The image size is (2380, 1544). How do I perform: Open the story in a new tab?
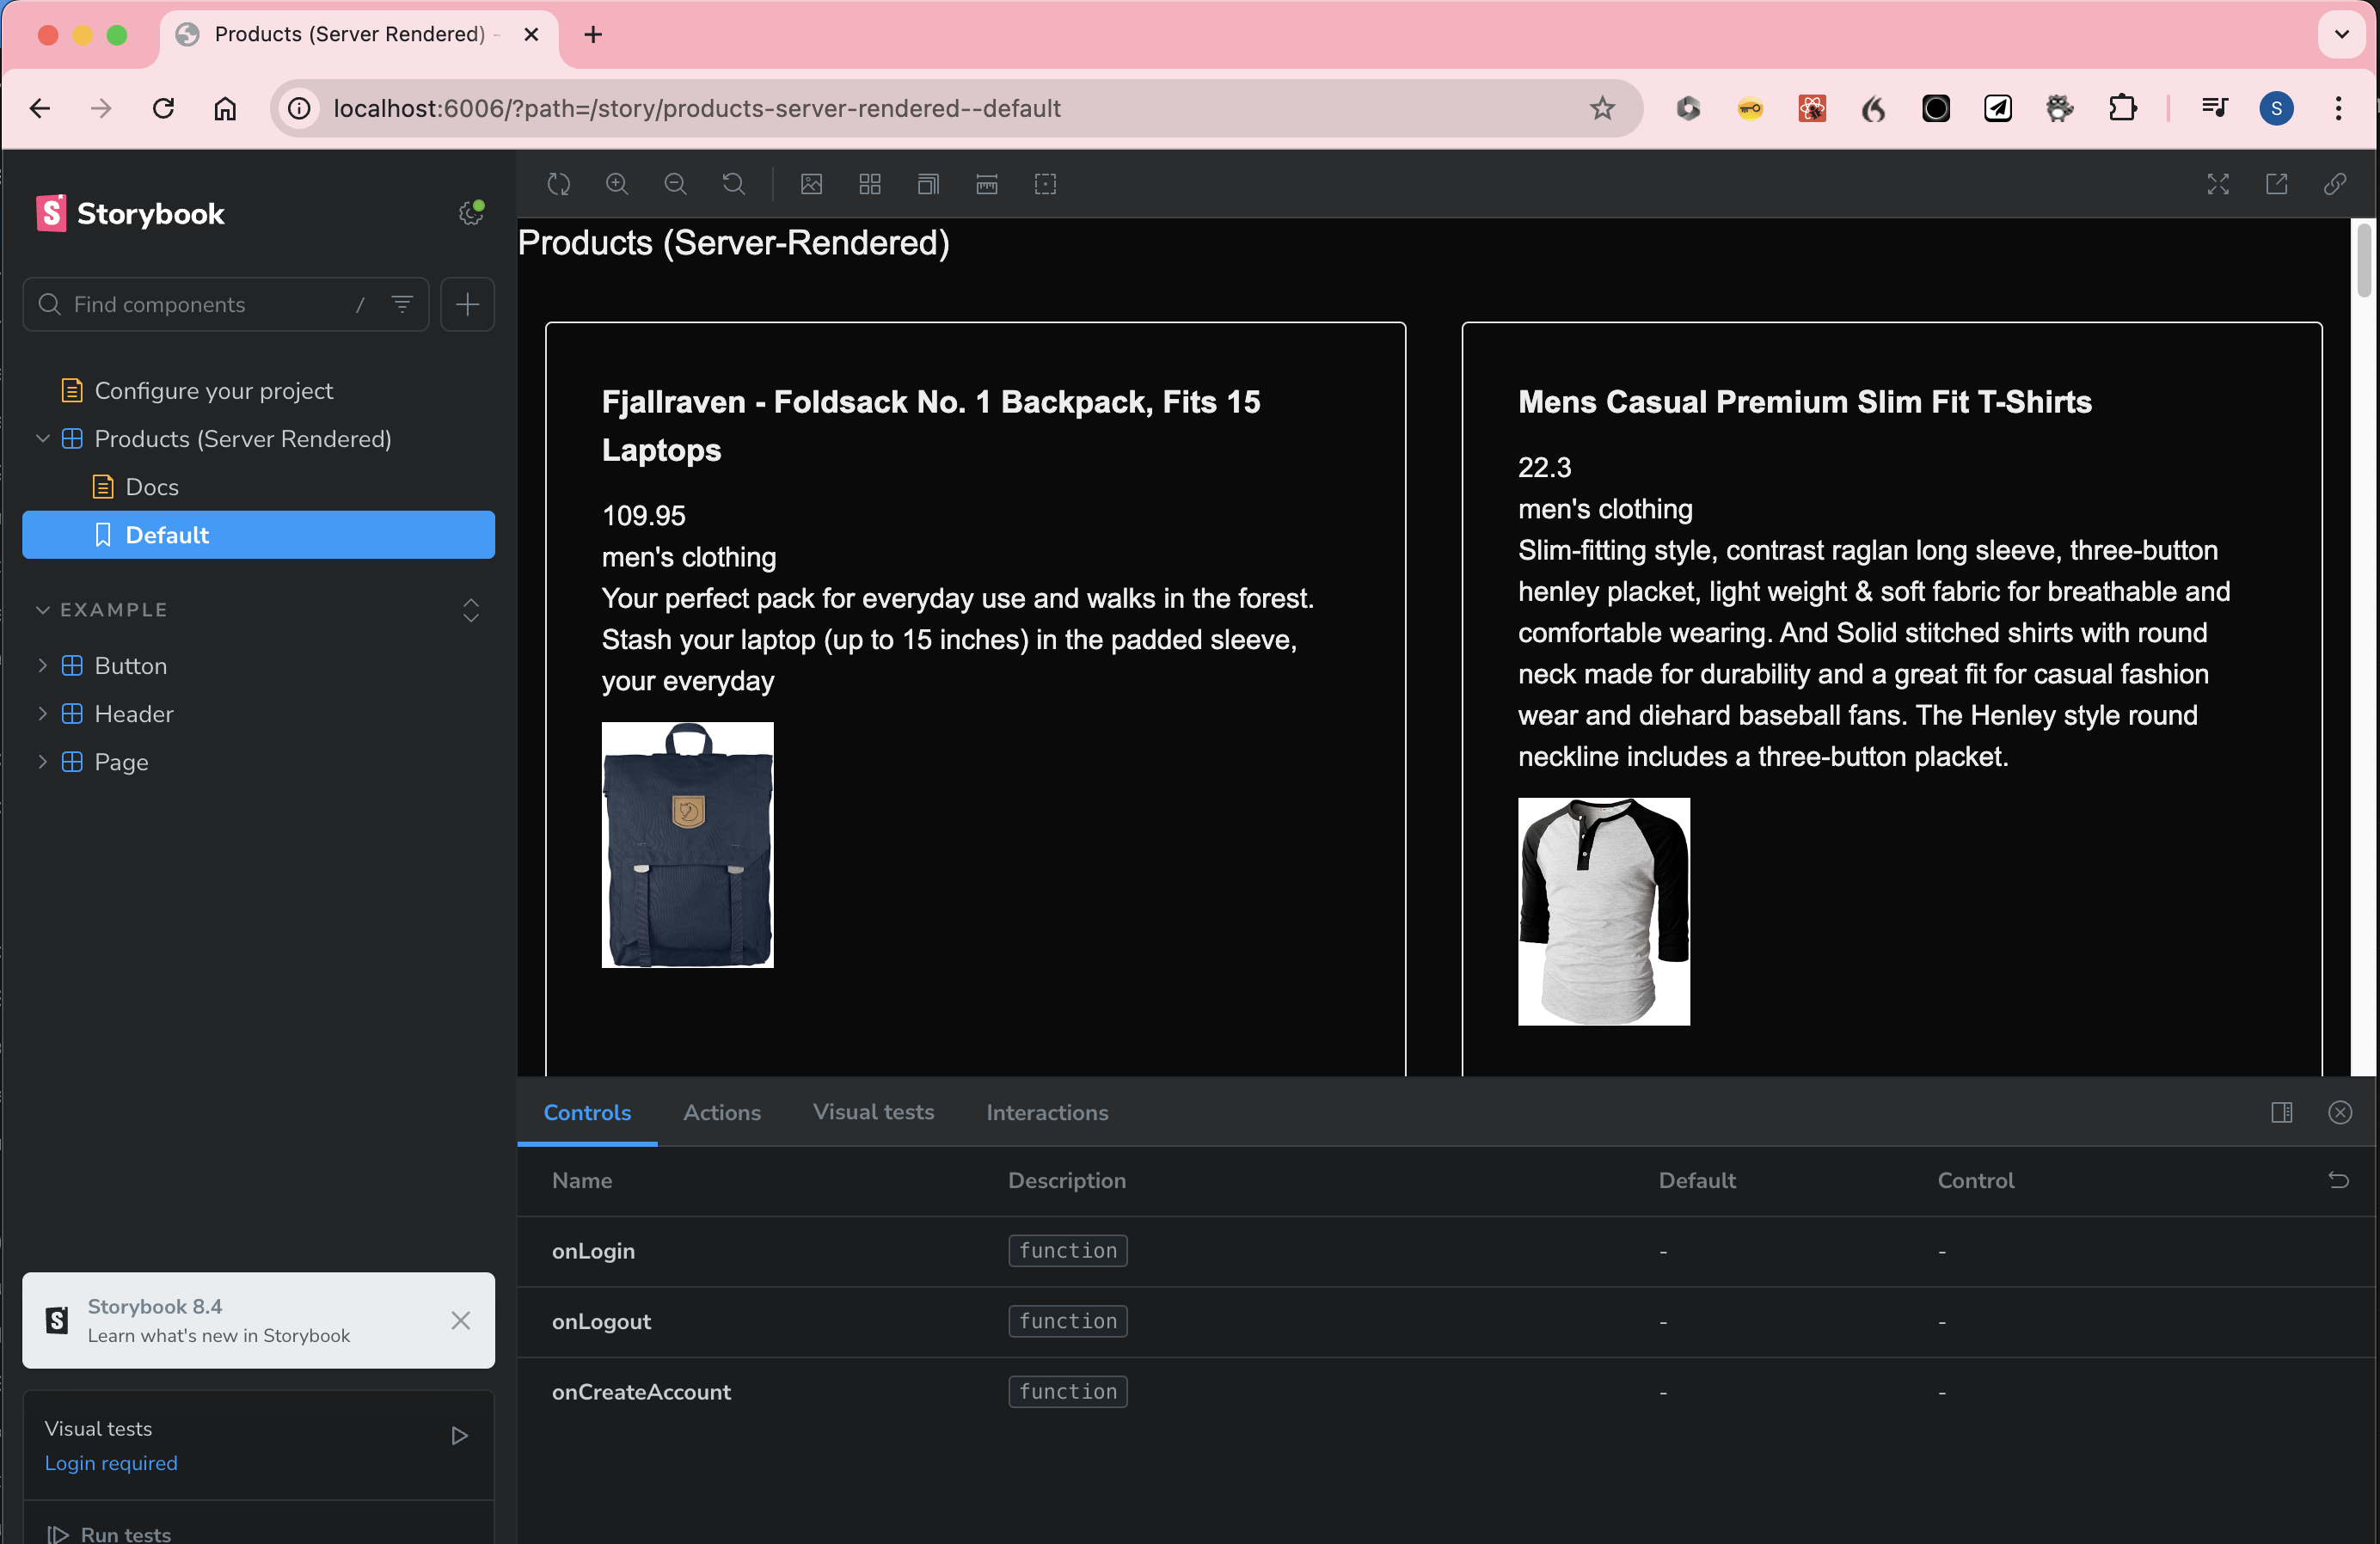2276,184
